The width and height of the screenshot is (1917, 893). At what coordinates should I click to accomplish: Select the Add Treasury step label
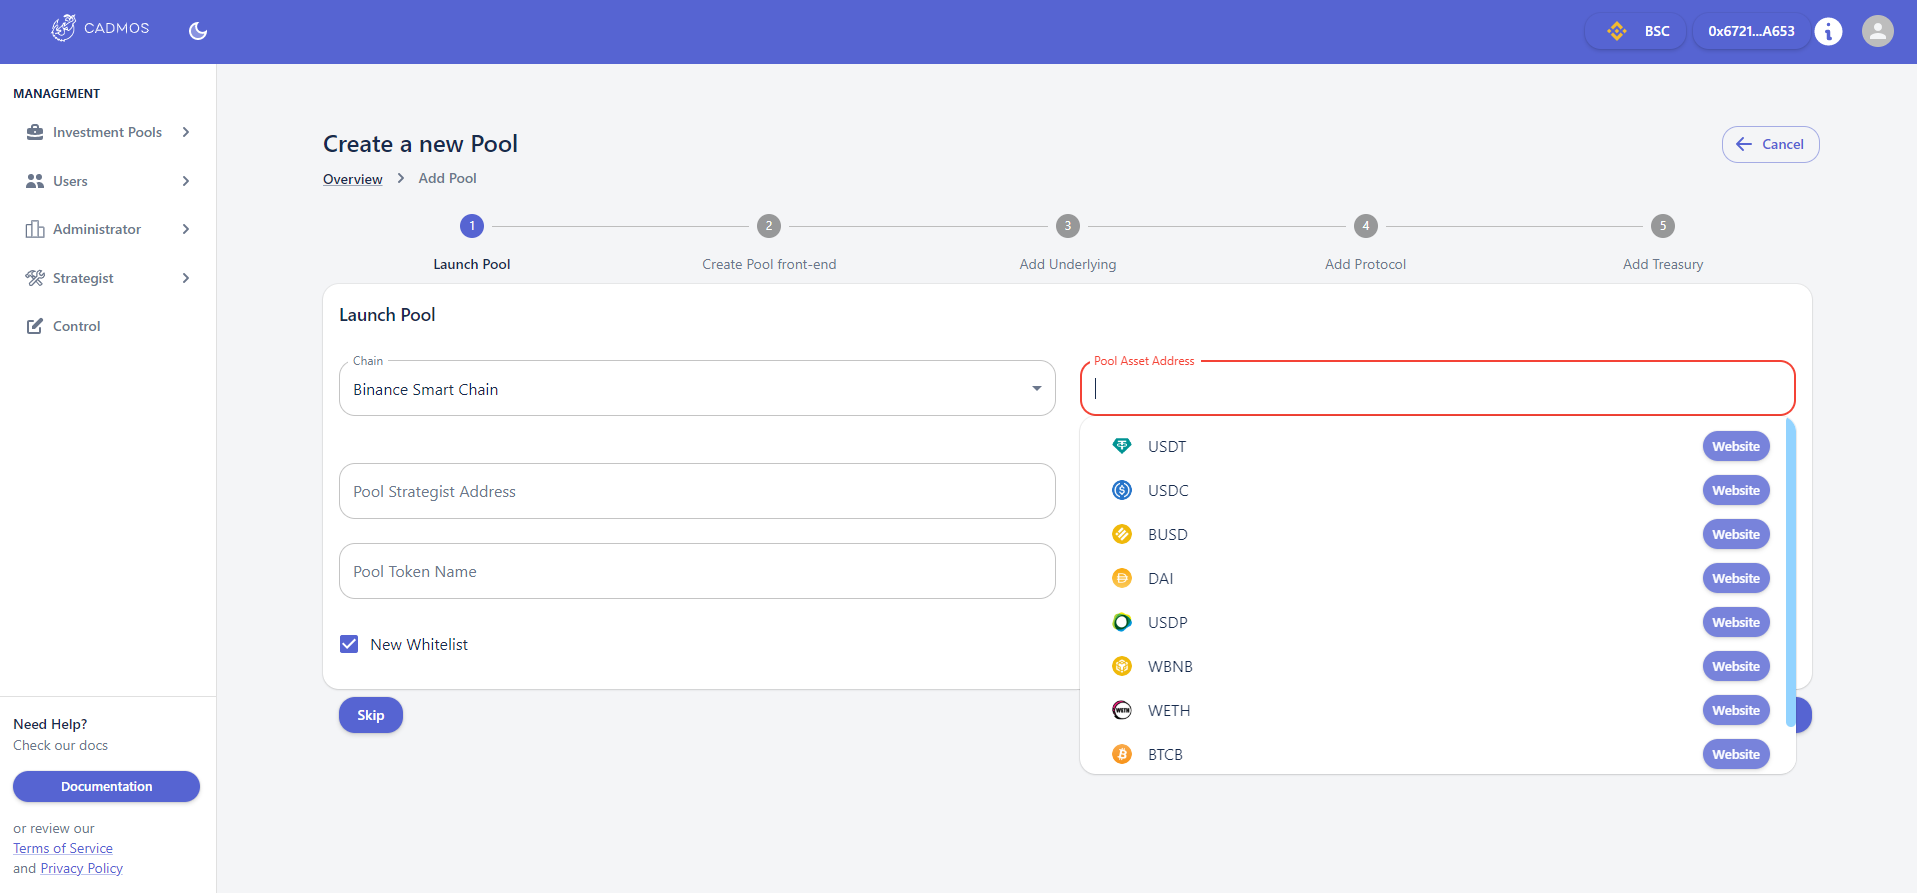(x=1663, y=264)
